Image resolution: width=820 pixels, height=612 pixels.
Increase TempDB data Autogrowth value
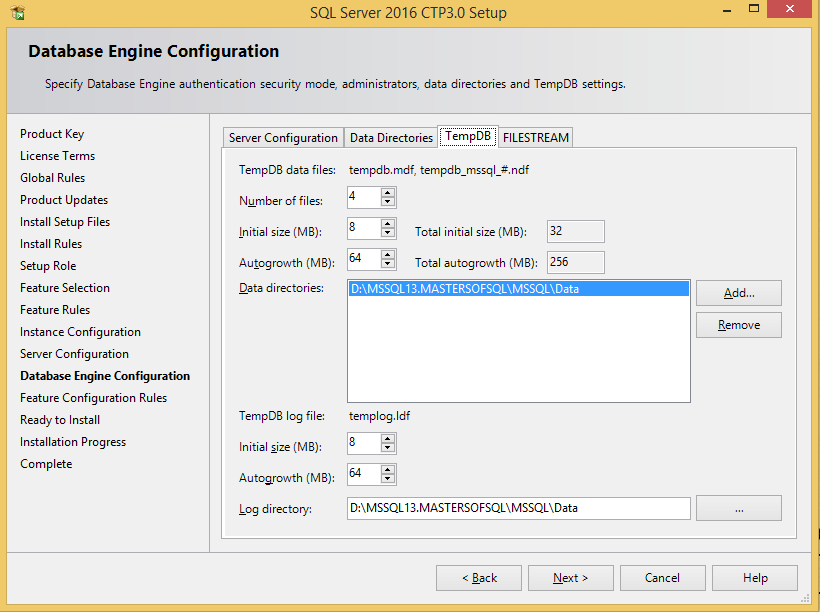(388, 255)
